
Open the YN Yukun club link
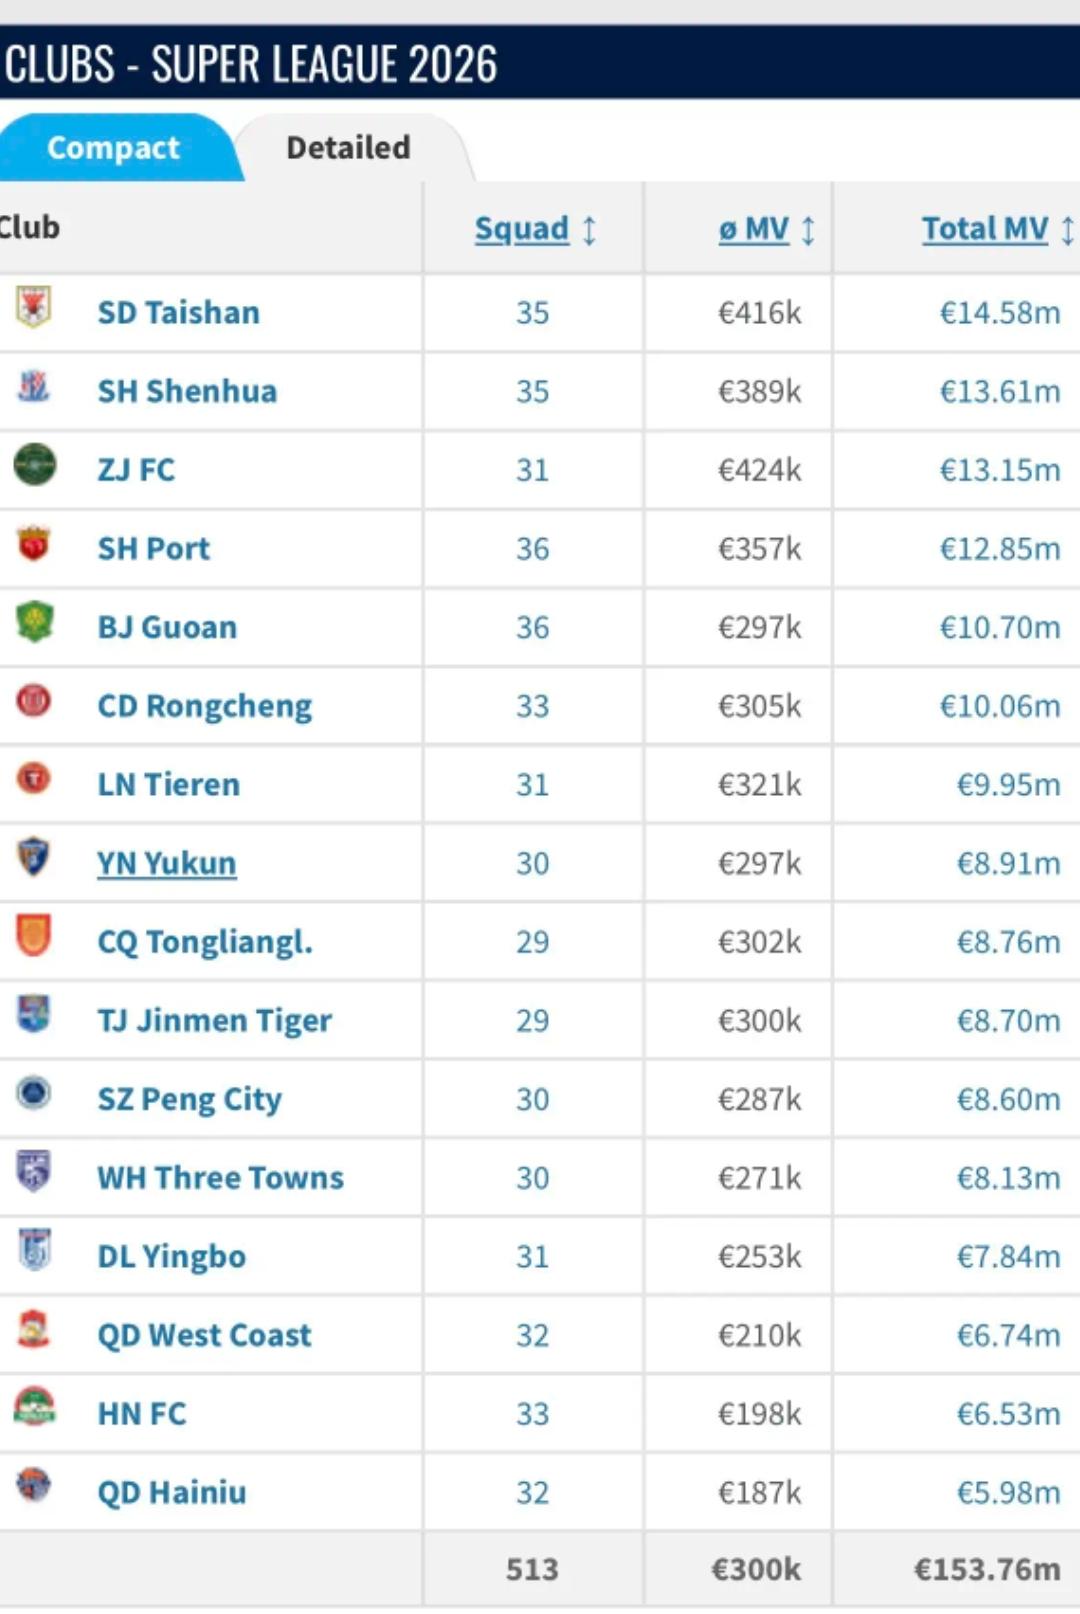166,863
